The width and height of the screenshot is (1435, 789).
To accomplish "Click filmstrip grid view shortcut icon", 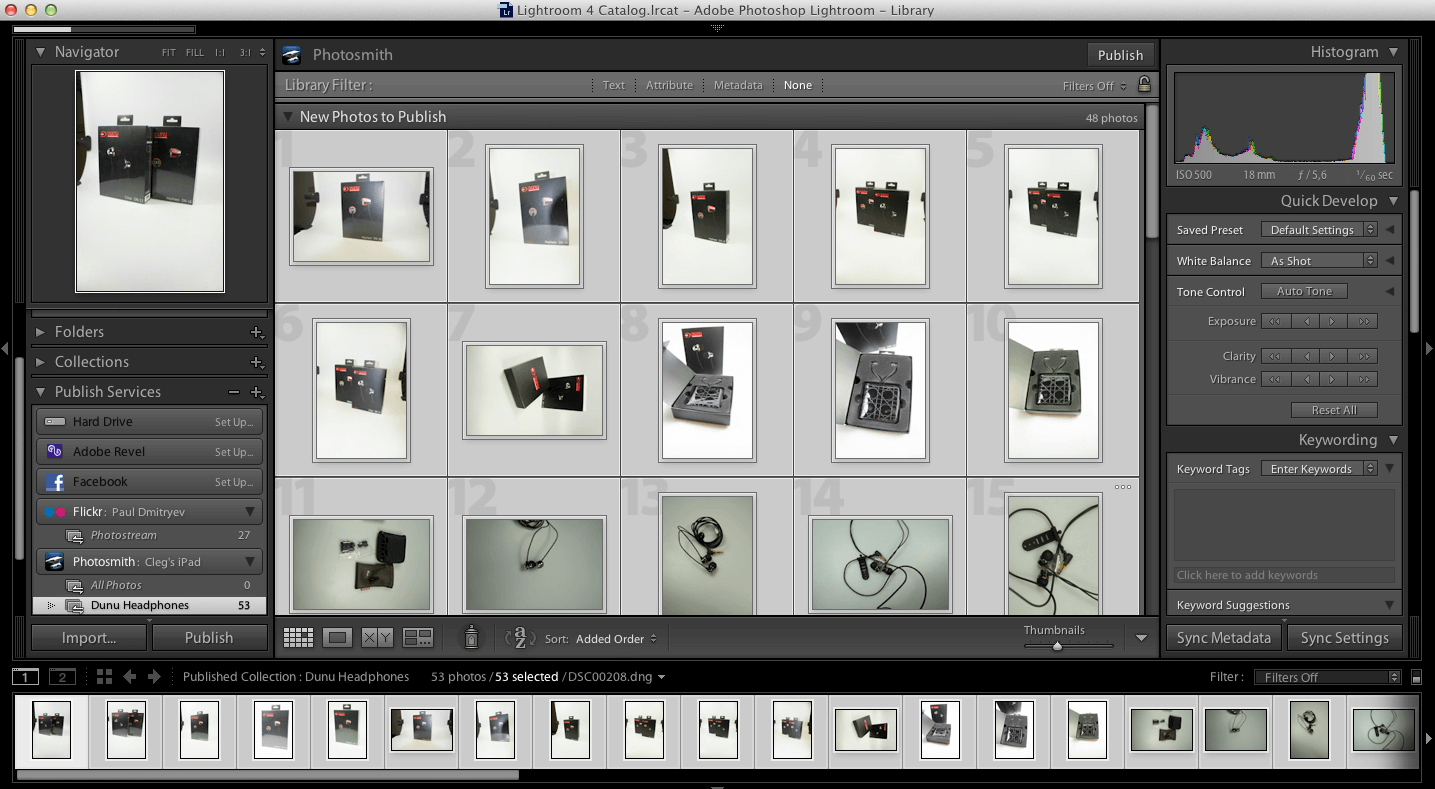I will 104,677.
